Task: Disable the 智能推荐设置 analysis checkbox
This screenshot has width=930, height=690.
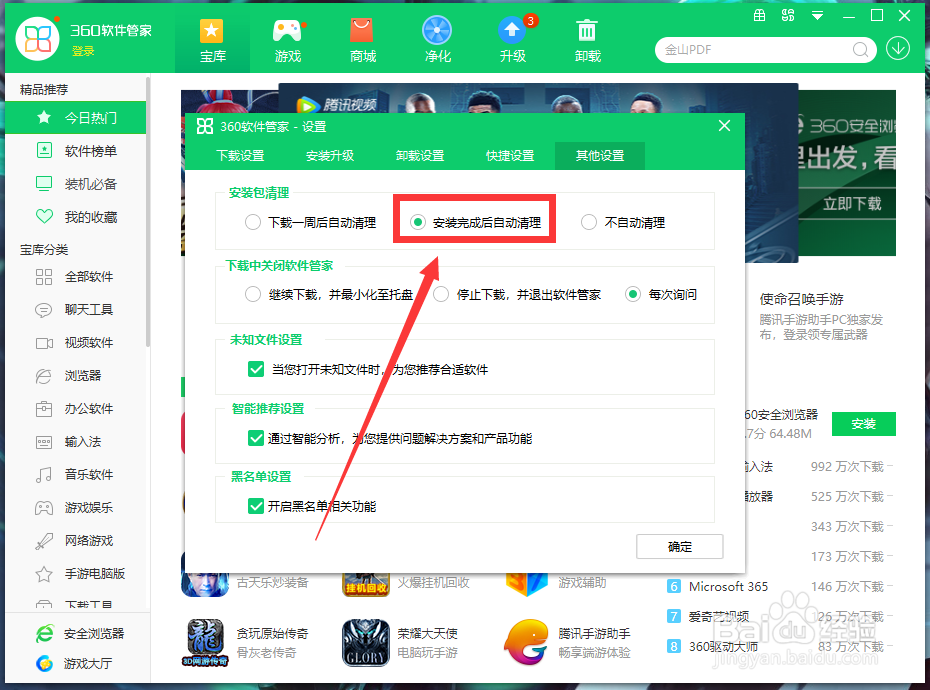Action: coord(255,437)
